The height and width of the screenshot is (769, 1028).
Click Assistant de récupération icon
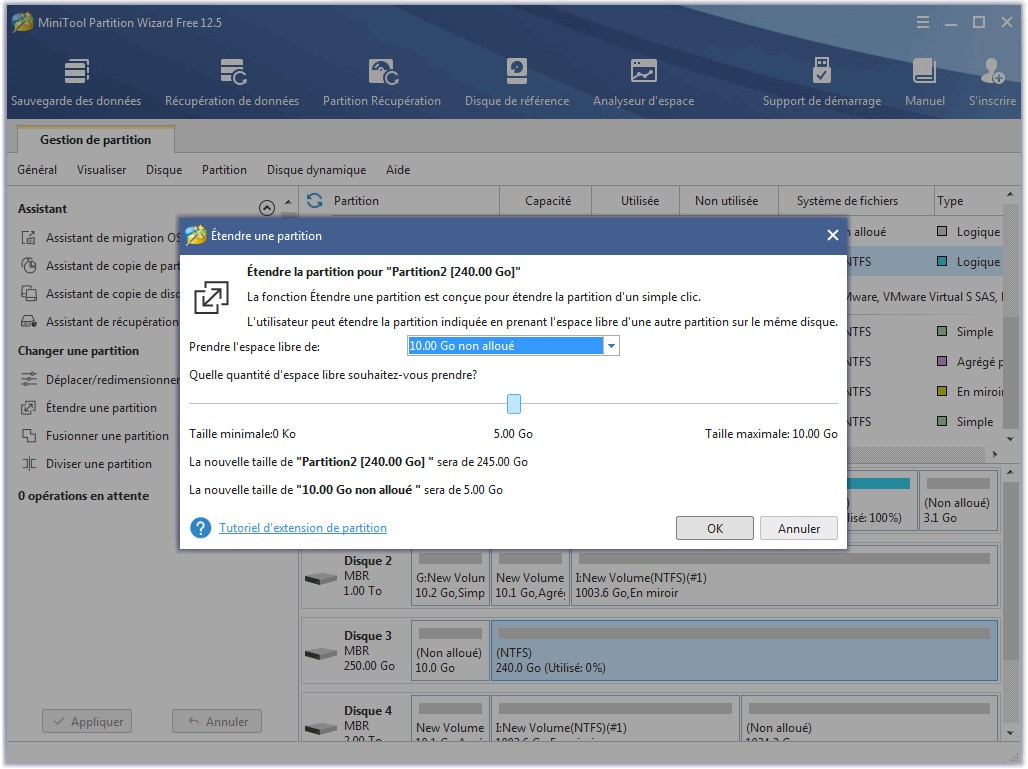(x=28, y=322)
